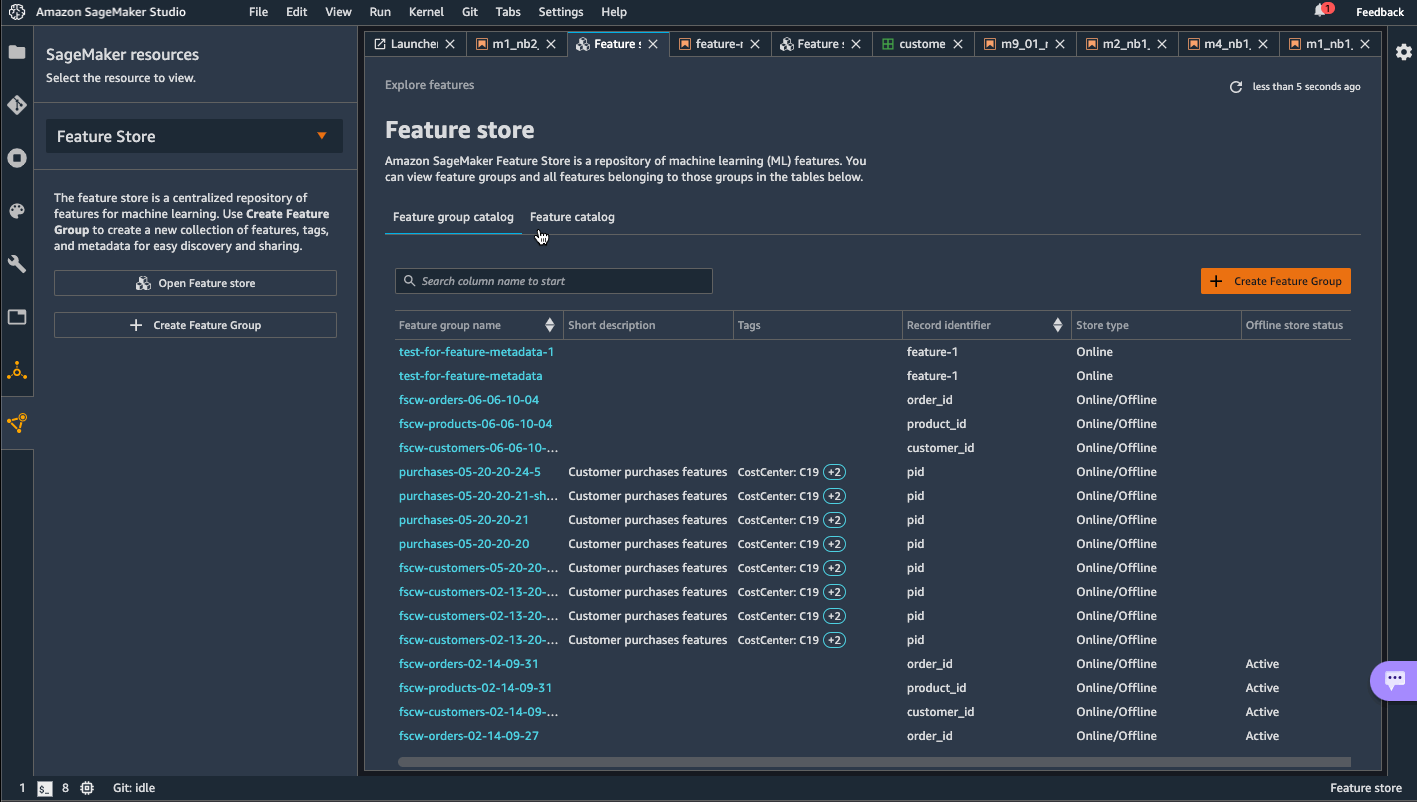The height and width of the screenshot is (802, 1417).
Task: Open the File menu
Action: click(258, 12)
